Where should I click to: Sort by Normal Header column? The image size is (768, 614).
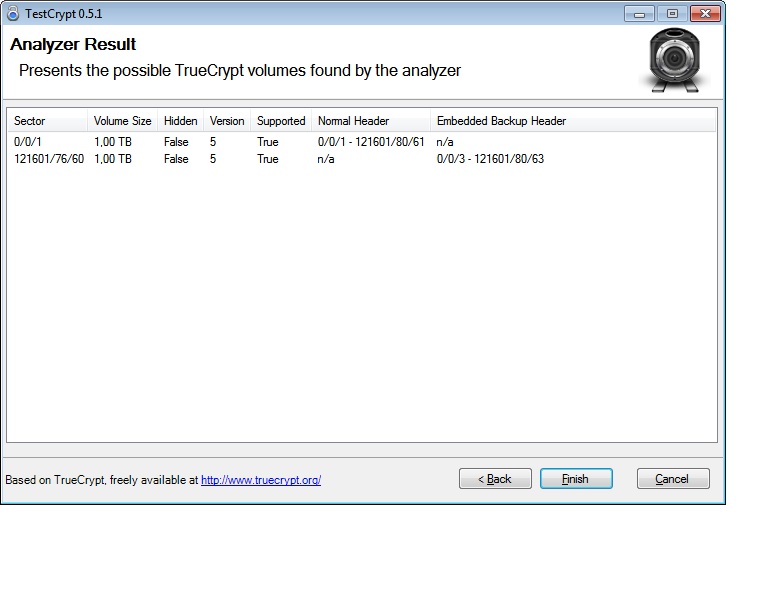371,121
